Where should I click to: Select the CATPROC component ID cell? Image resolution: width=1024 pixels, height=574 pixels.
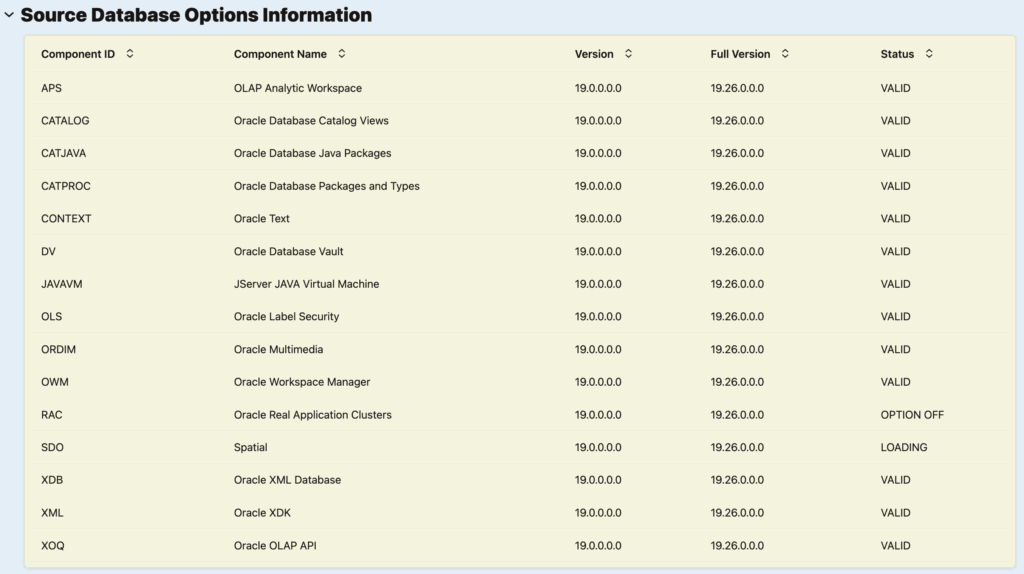(66, 186)
